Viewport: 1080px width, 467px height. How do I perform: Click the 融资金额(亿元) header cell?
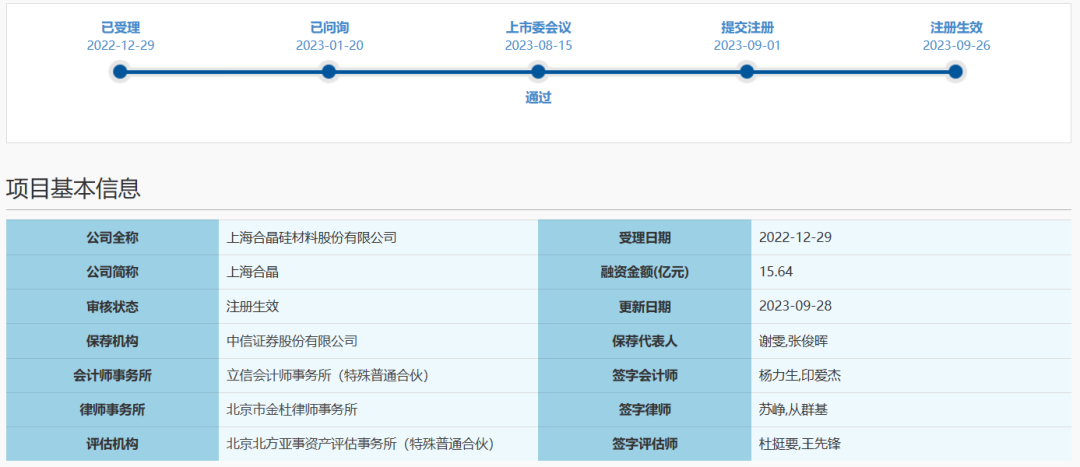pyautogui.click(x=645, y=272)
